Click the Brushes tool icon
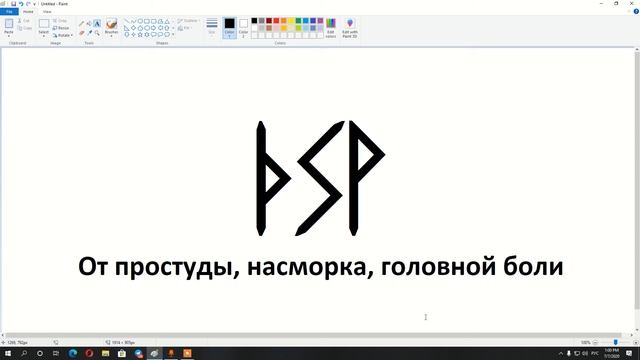The height and width of the screenshot is (360, 640). (111, 24)
